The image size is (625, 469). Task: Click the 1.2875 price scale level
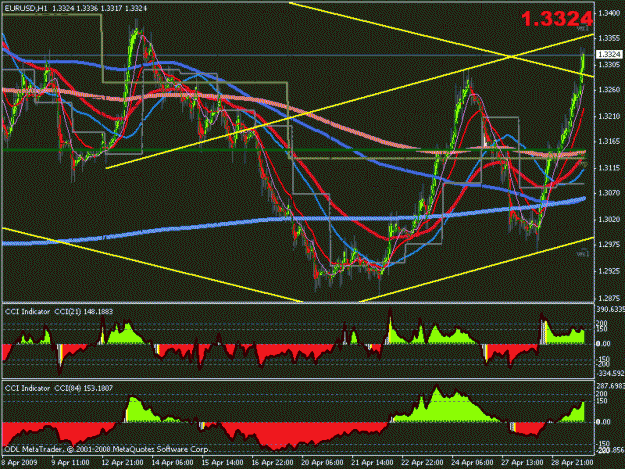click(609, 298)
